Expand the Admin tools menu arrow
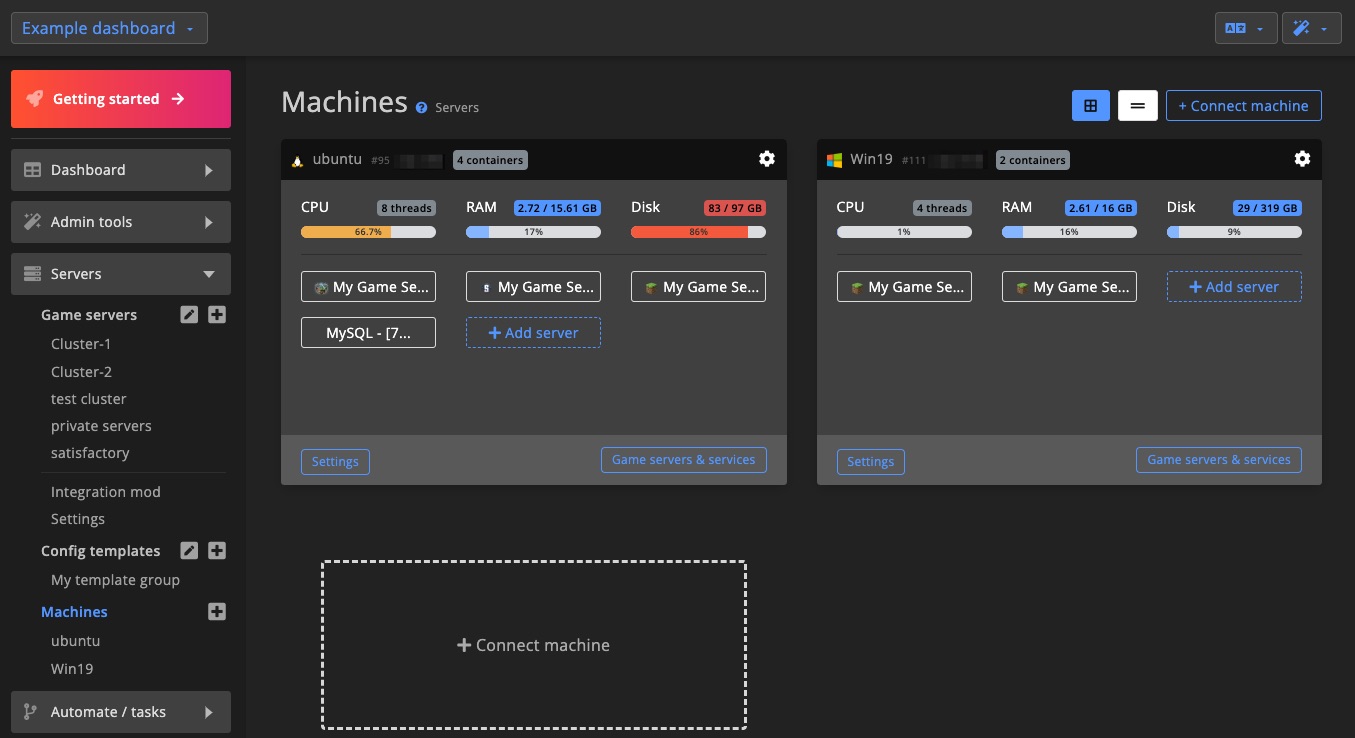 (x=209, y=222)
